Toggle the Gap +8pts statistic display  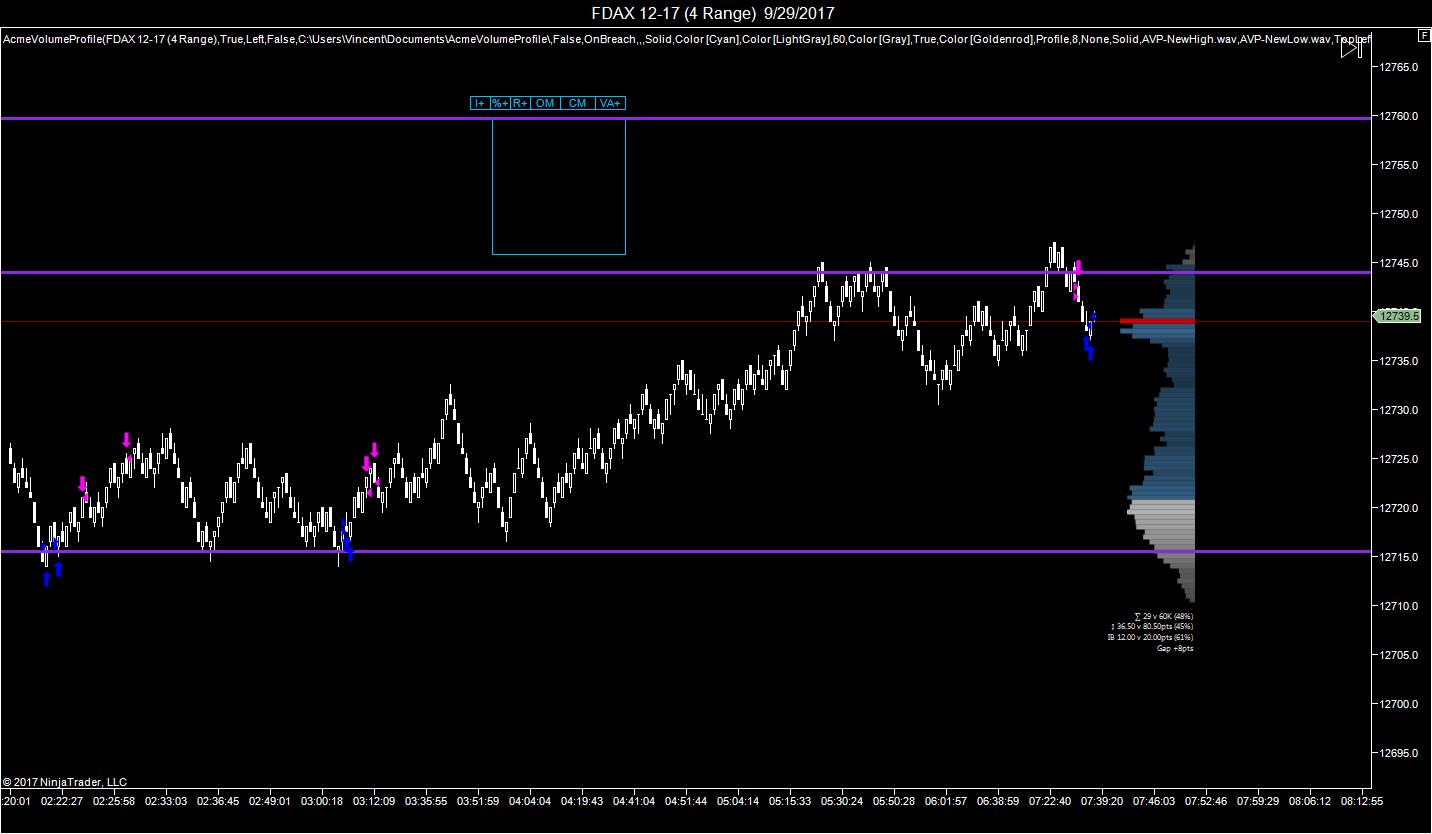pyautogui.click(x=1177, y=648)
